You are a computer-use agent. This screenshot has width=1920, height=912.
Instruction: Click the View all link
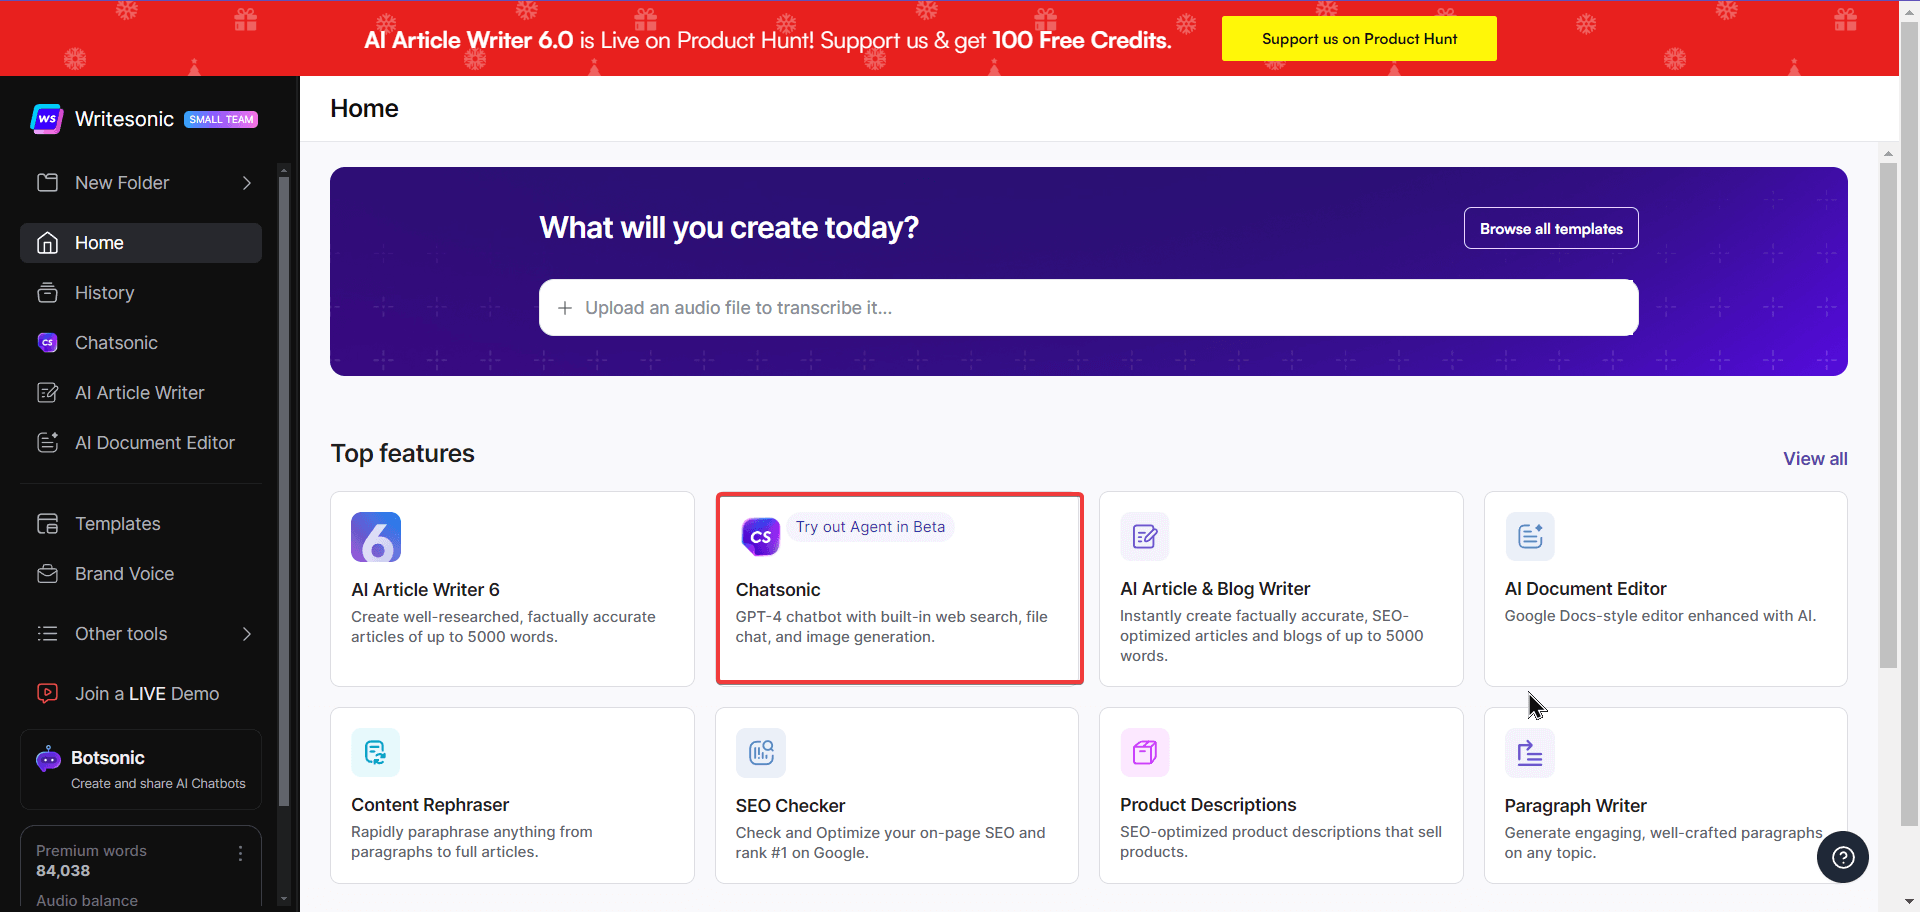pyautogui.click(x=1814, y=459)
